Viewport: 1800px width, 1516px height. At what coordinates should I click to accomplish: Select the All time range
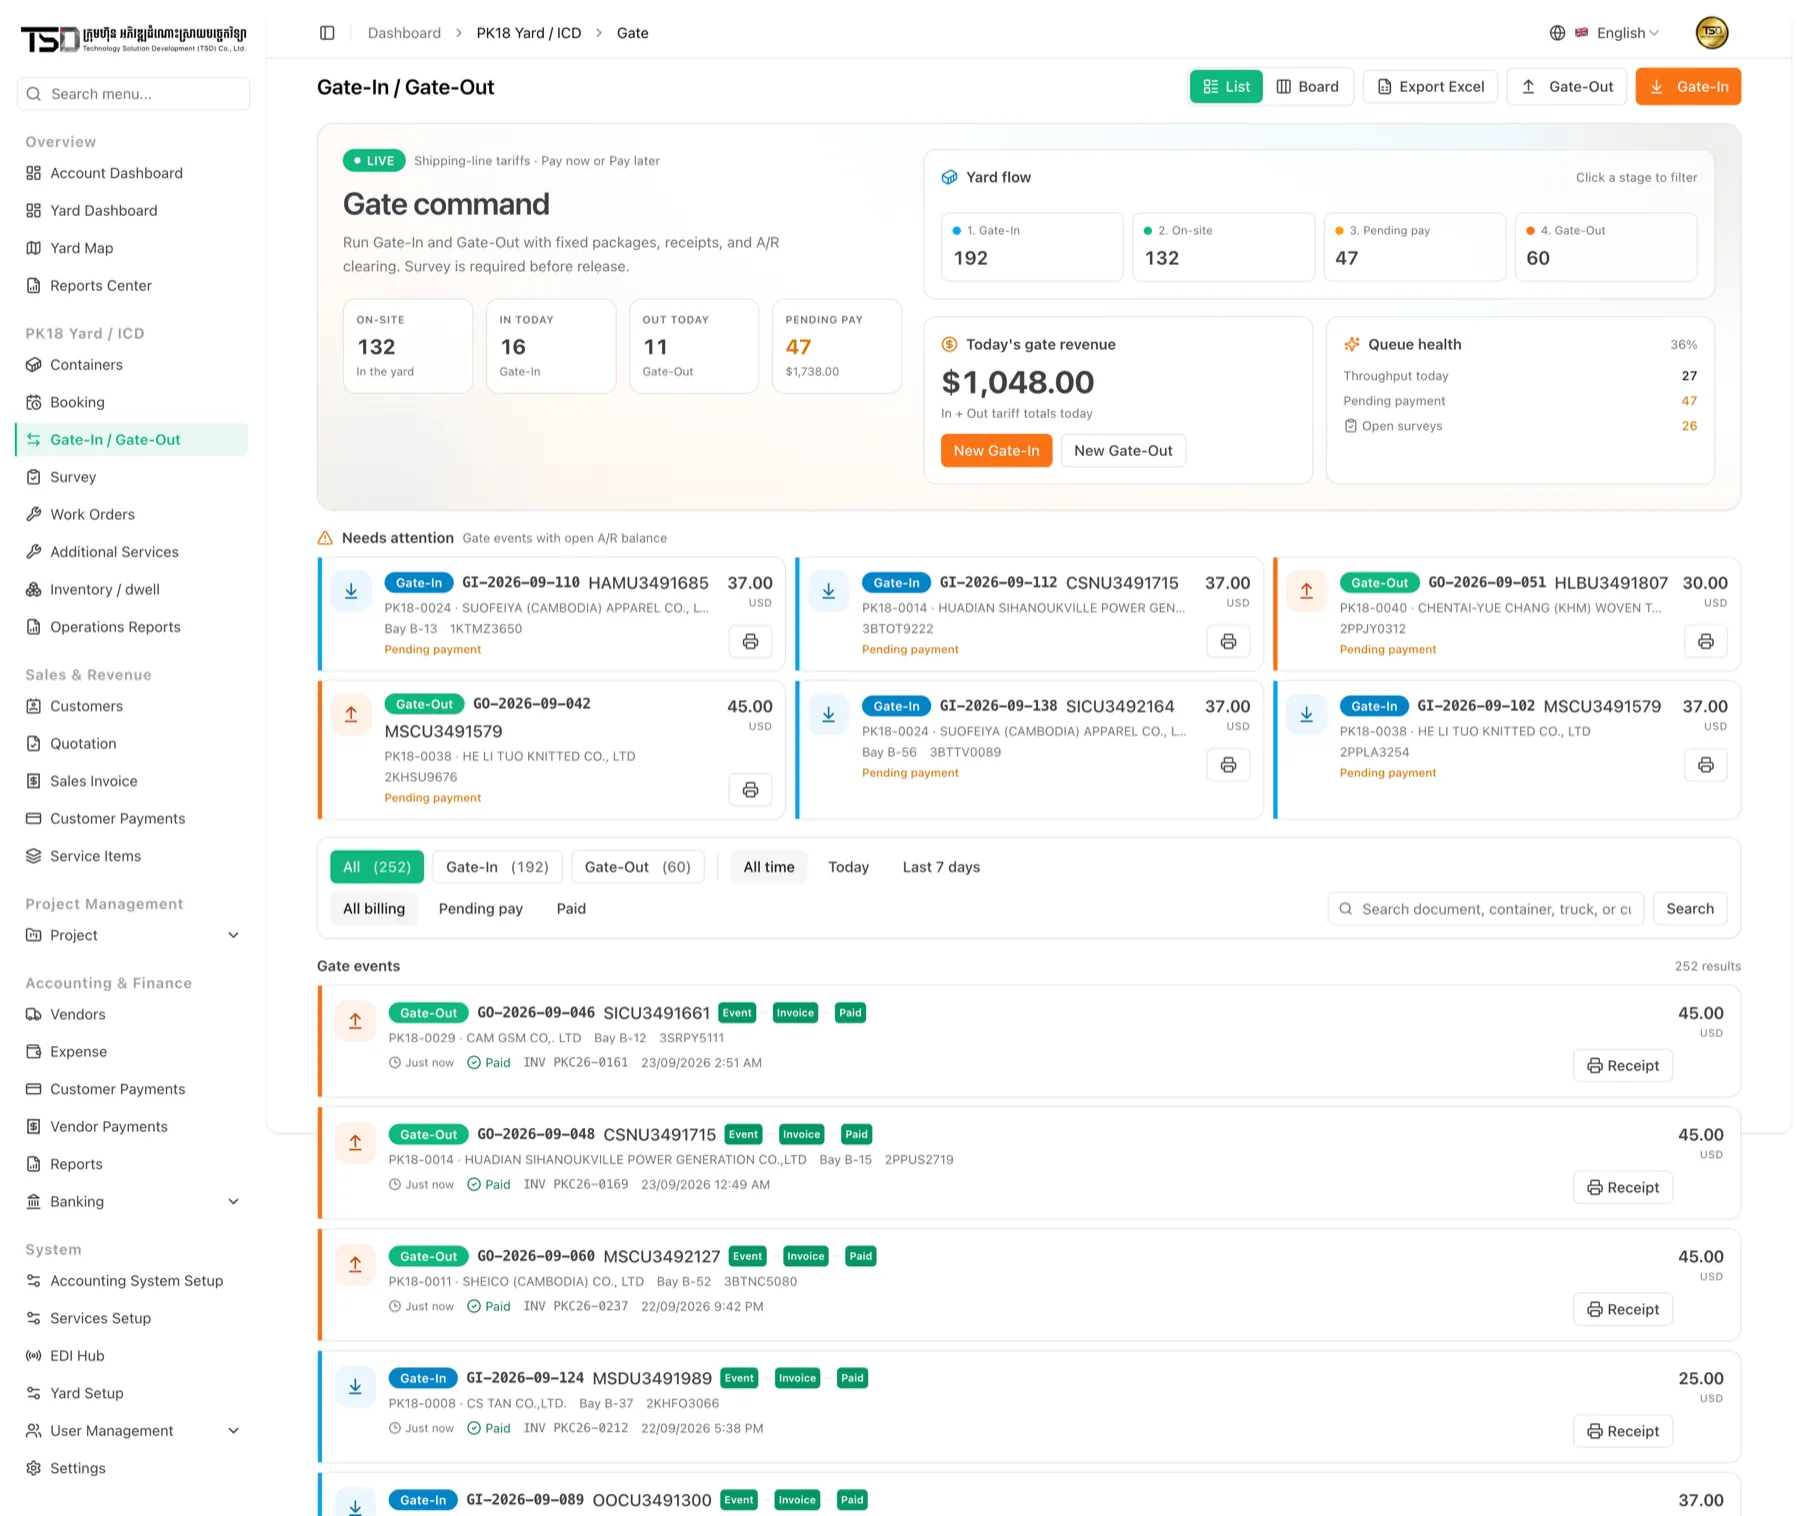769,867
